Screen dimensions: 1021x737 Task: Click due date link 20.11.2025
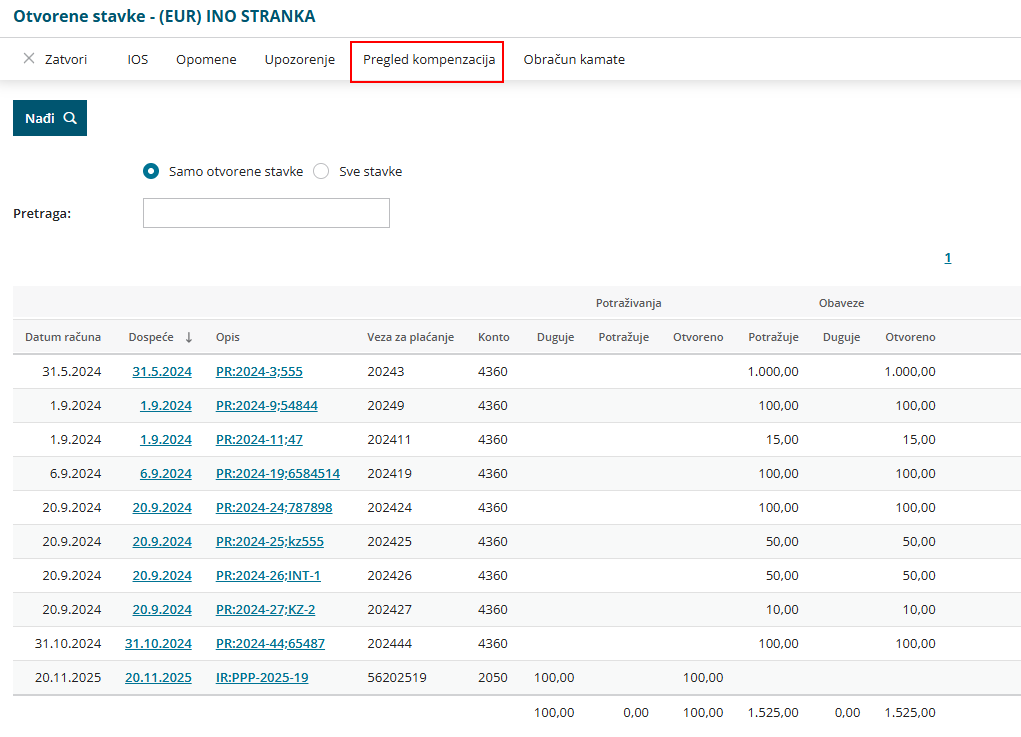coord(158,677)
